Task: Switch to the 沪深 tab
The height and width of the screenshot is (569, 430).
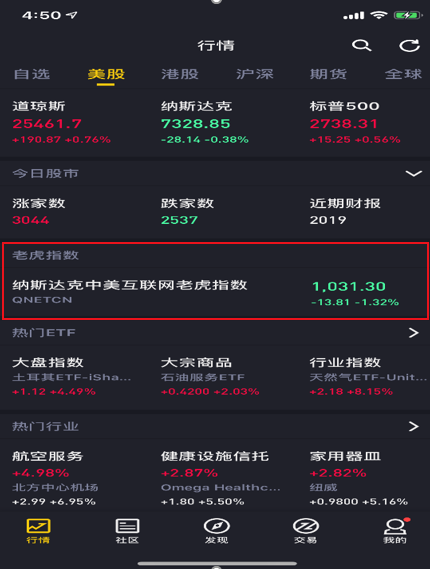Action: 254,74
